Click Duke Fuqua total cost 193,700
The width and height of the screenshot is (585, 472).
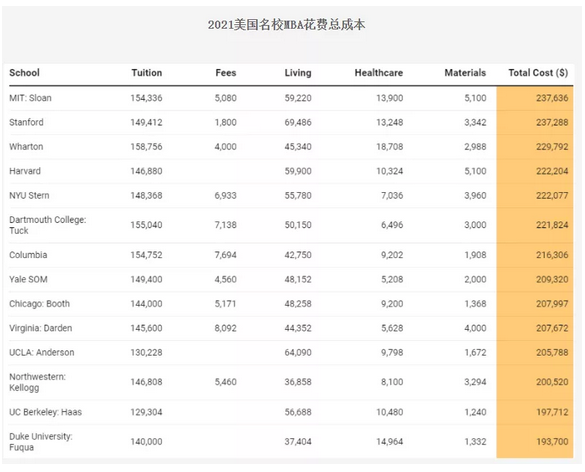point(552,442)
